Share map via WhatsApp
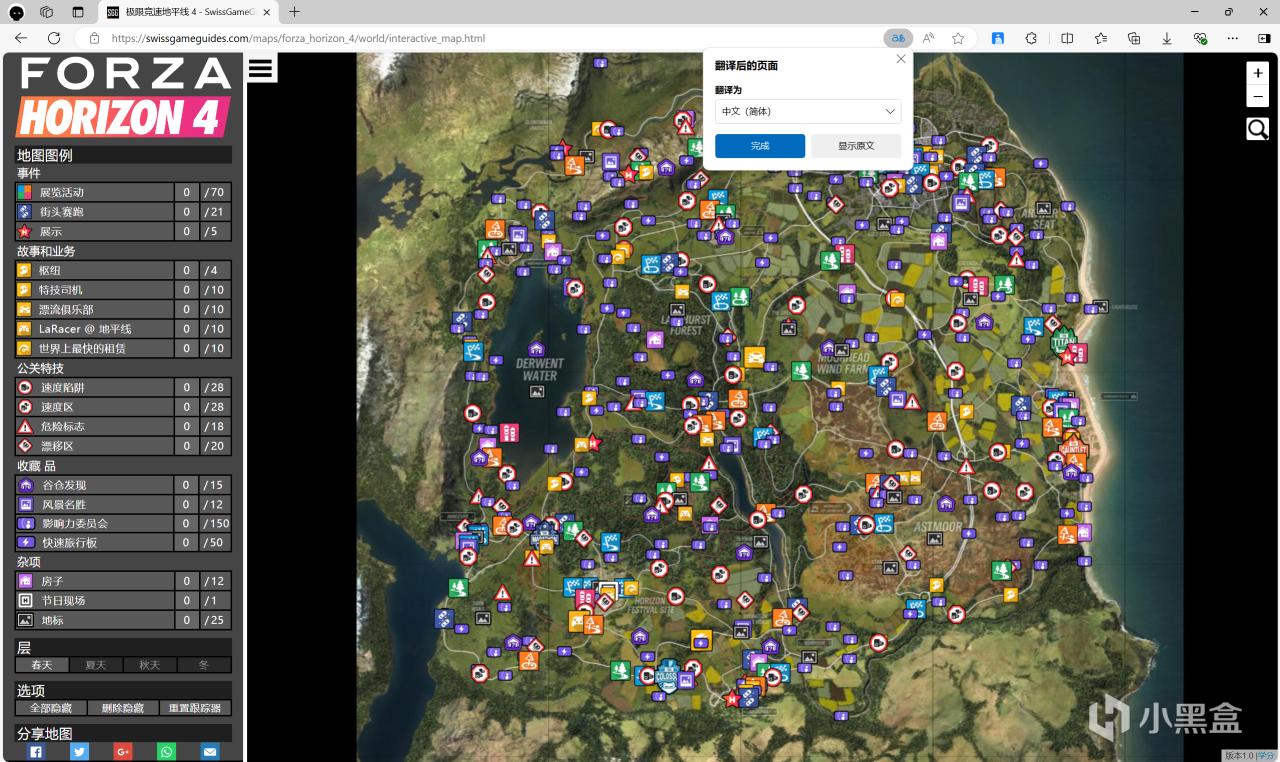 (x=166, y=752)
